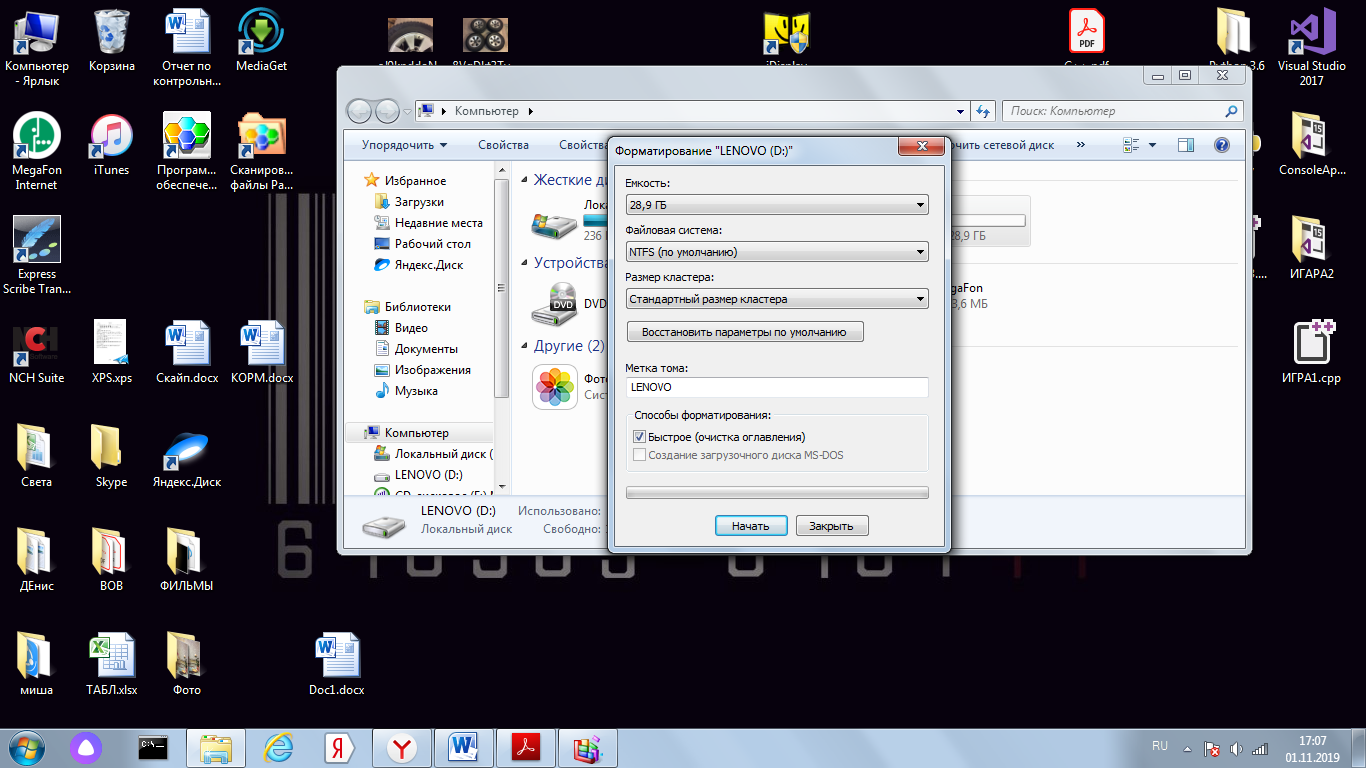Click the format progress bar
1366x768 pixels.
[x=777, y=492]
